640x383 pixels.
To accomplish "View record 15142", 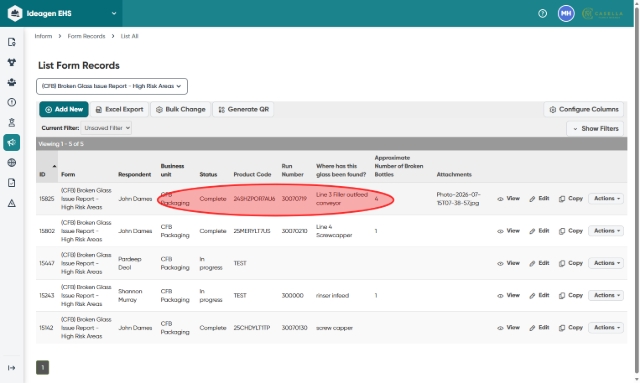I will (509, 327).
